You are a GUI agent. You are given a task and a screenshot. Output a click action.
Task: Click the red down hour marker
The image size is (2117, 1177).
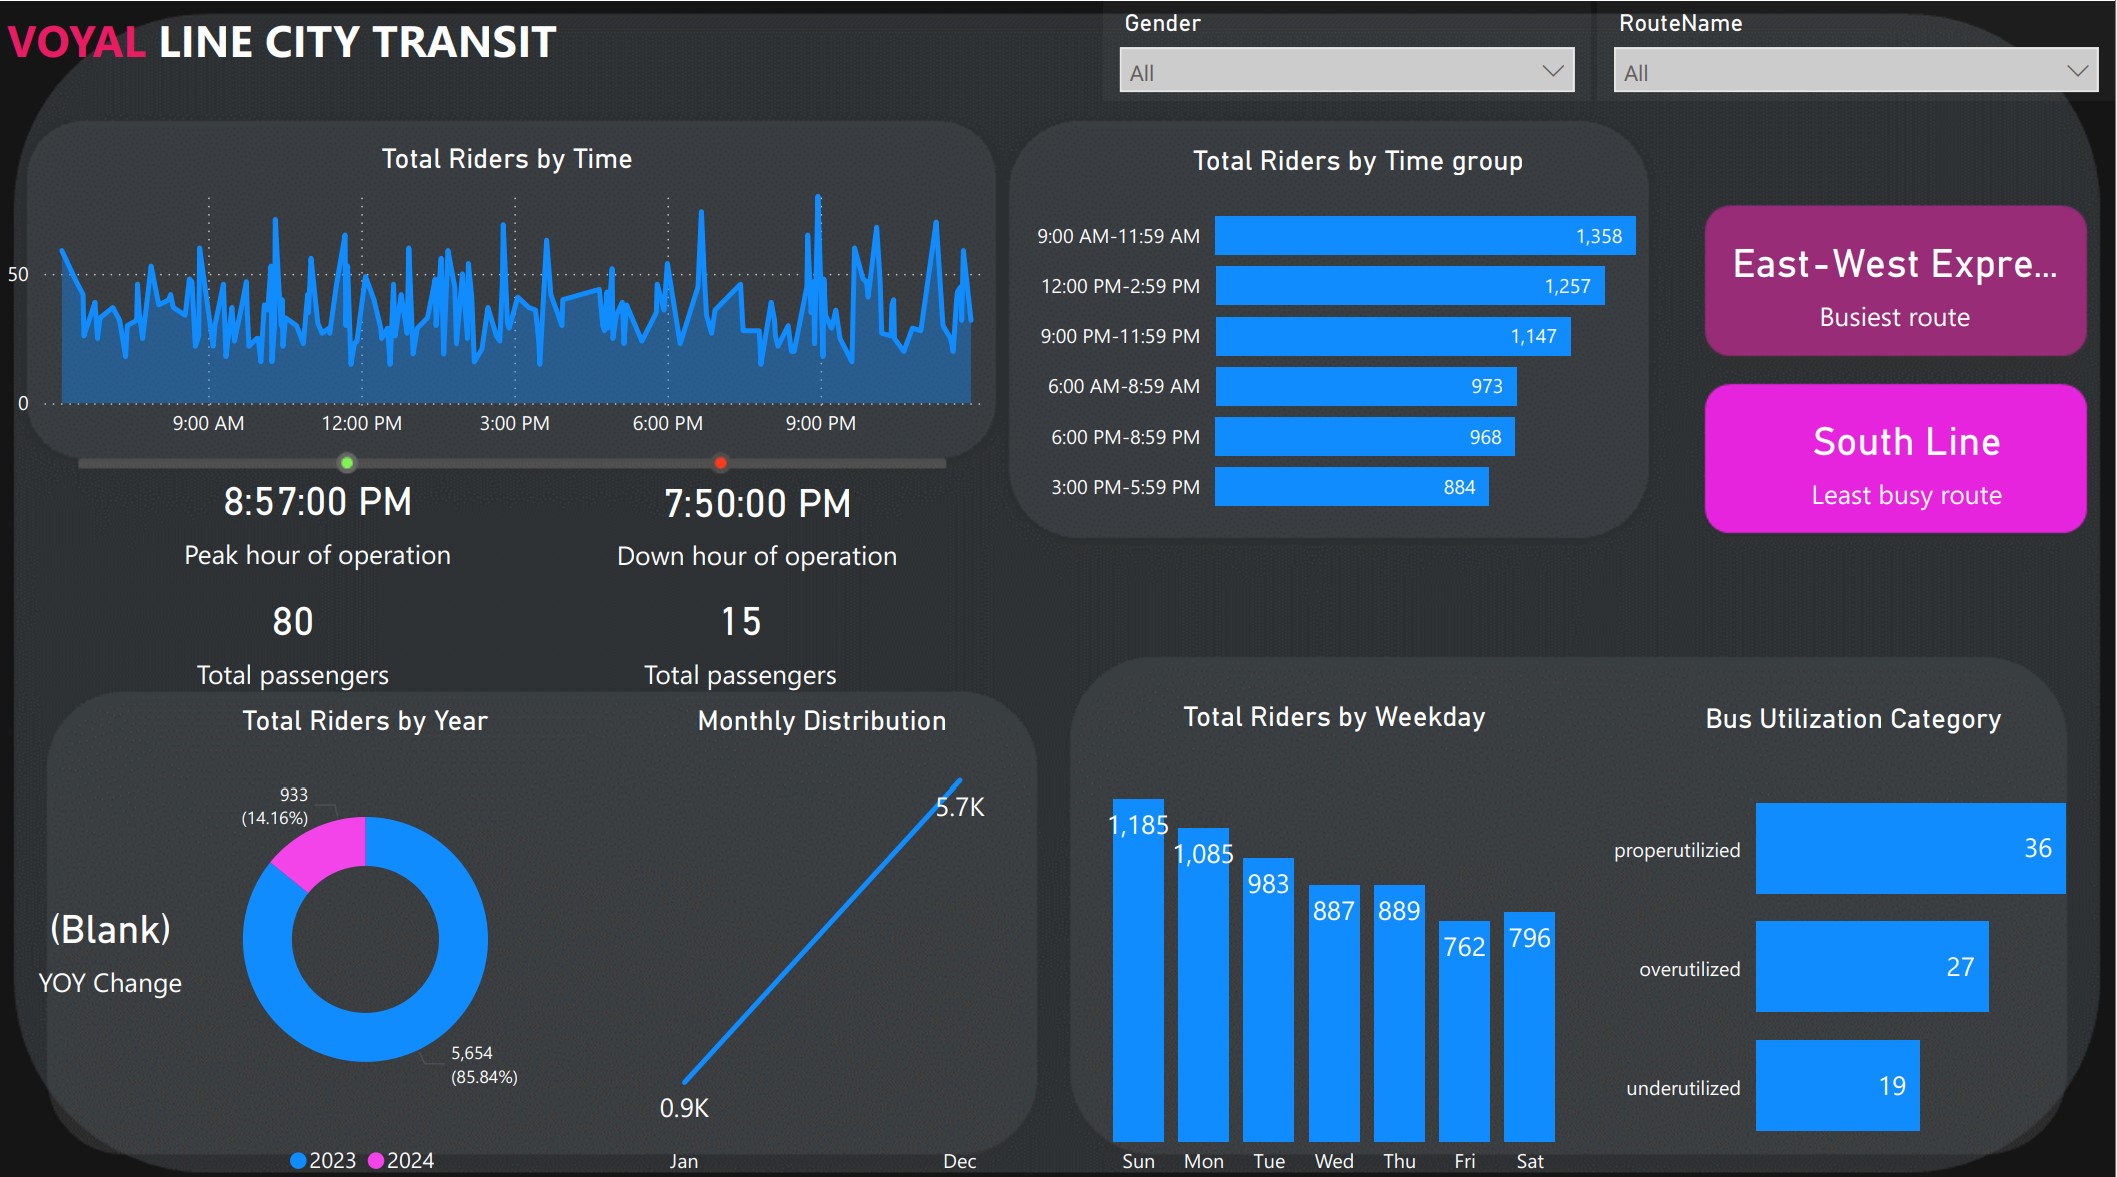click(x=720, y=463)
